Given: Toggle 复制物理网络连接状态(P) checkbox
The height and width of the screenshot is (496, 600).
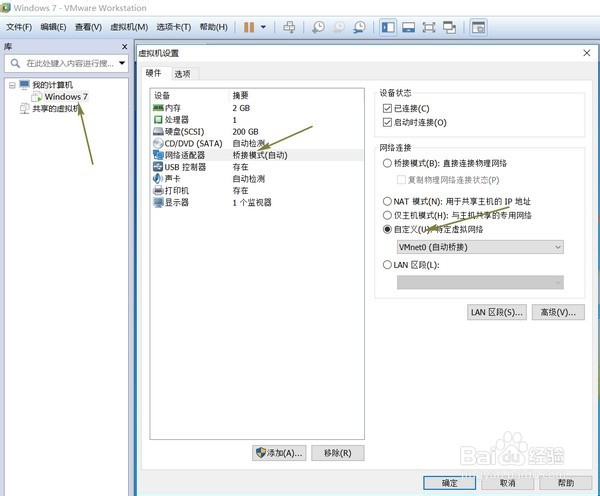Looking at the screenshot, I should (401, 179).
